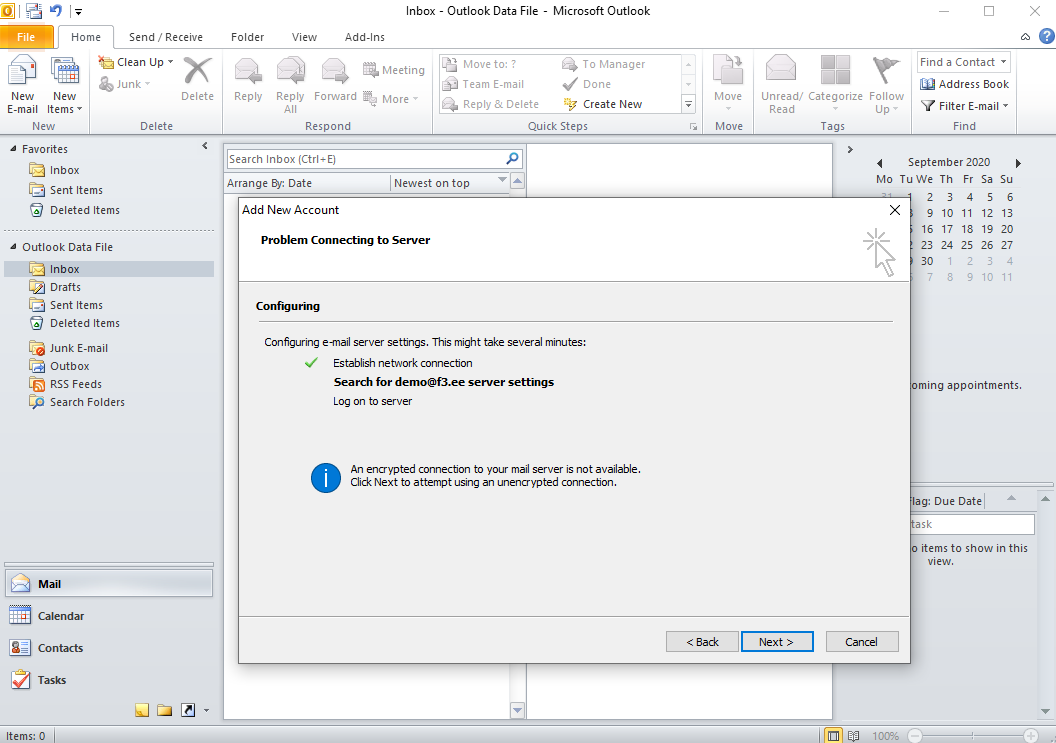Minimize the navigation pane with the arrow
The width and height of the screenshot is (1056, 743).
205,146
